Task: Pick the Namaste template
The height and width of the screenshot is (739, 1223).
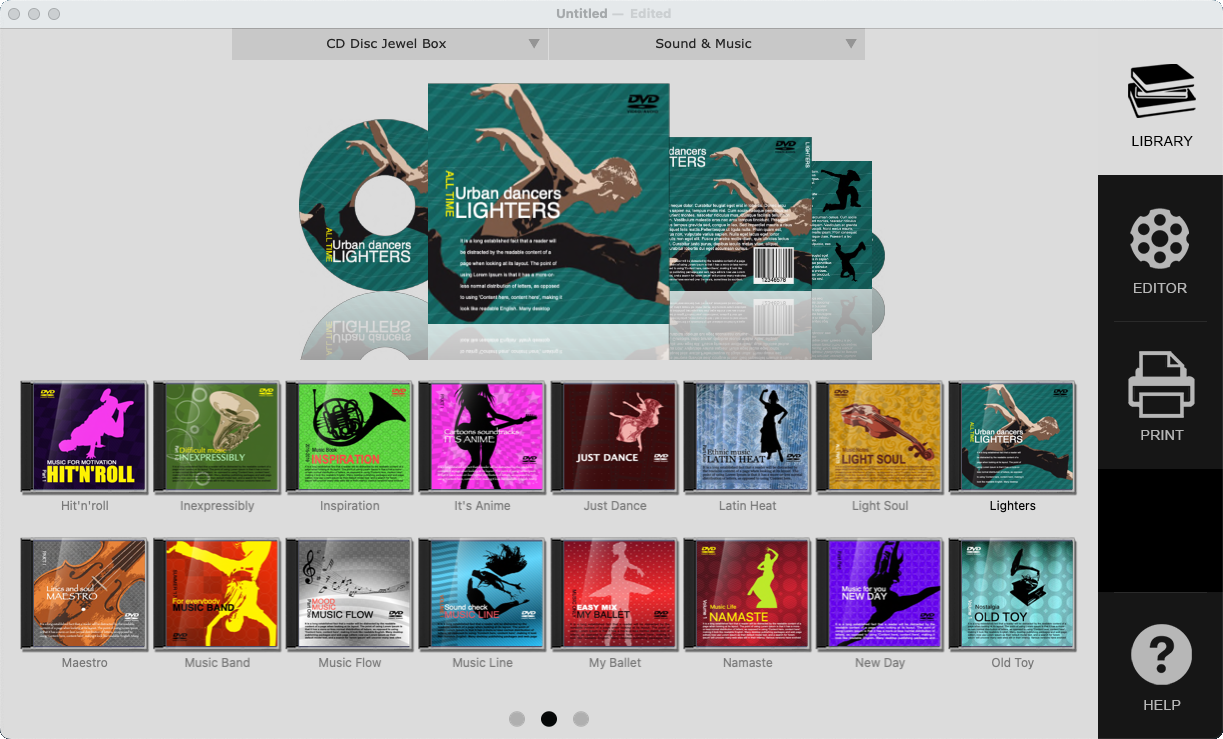Action: pos(747,593)
